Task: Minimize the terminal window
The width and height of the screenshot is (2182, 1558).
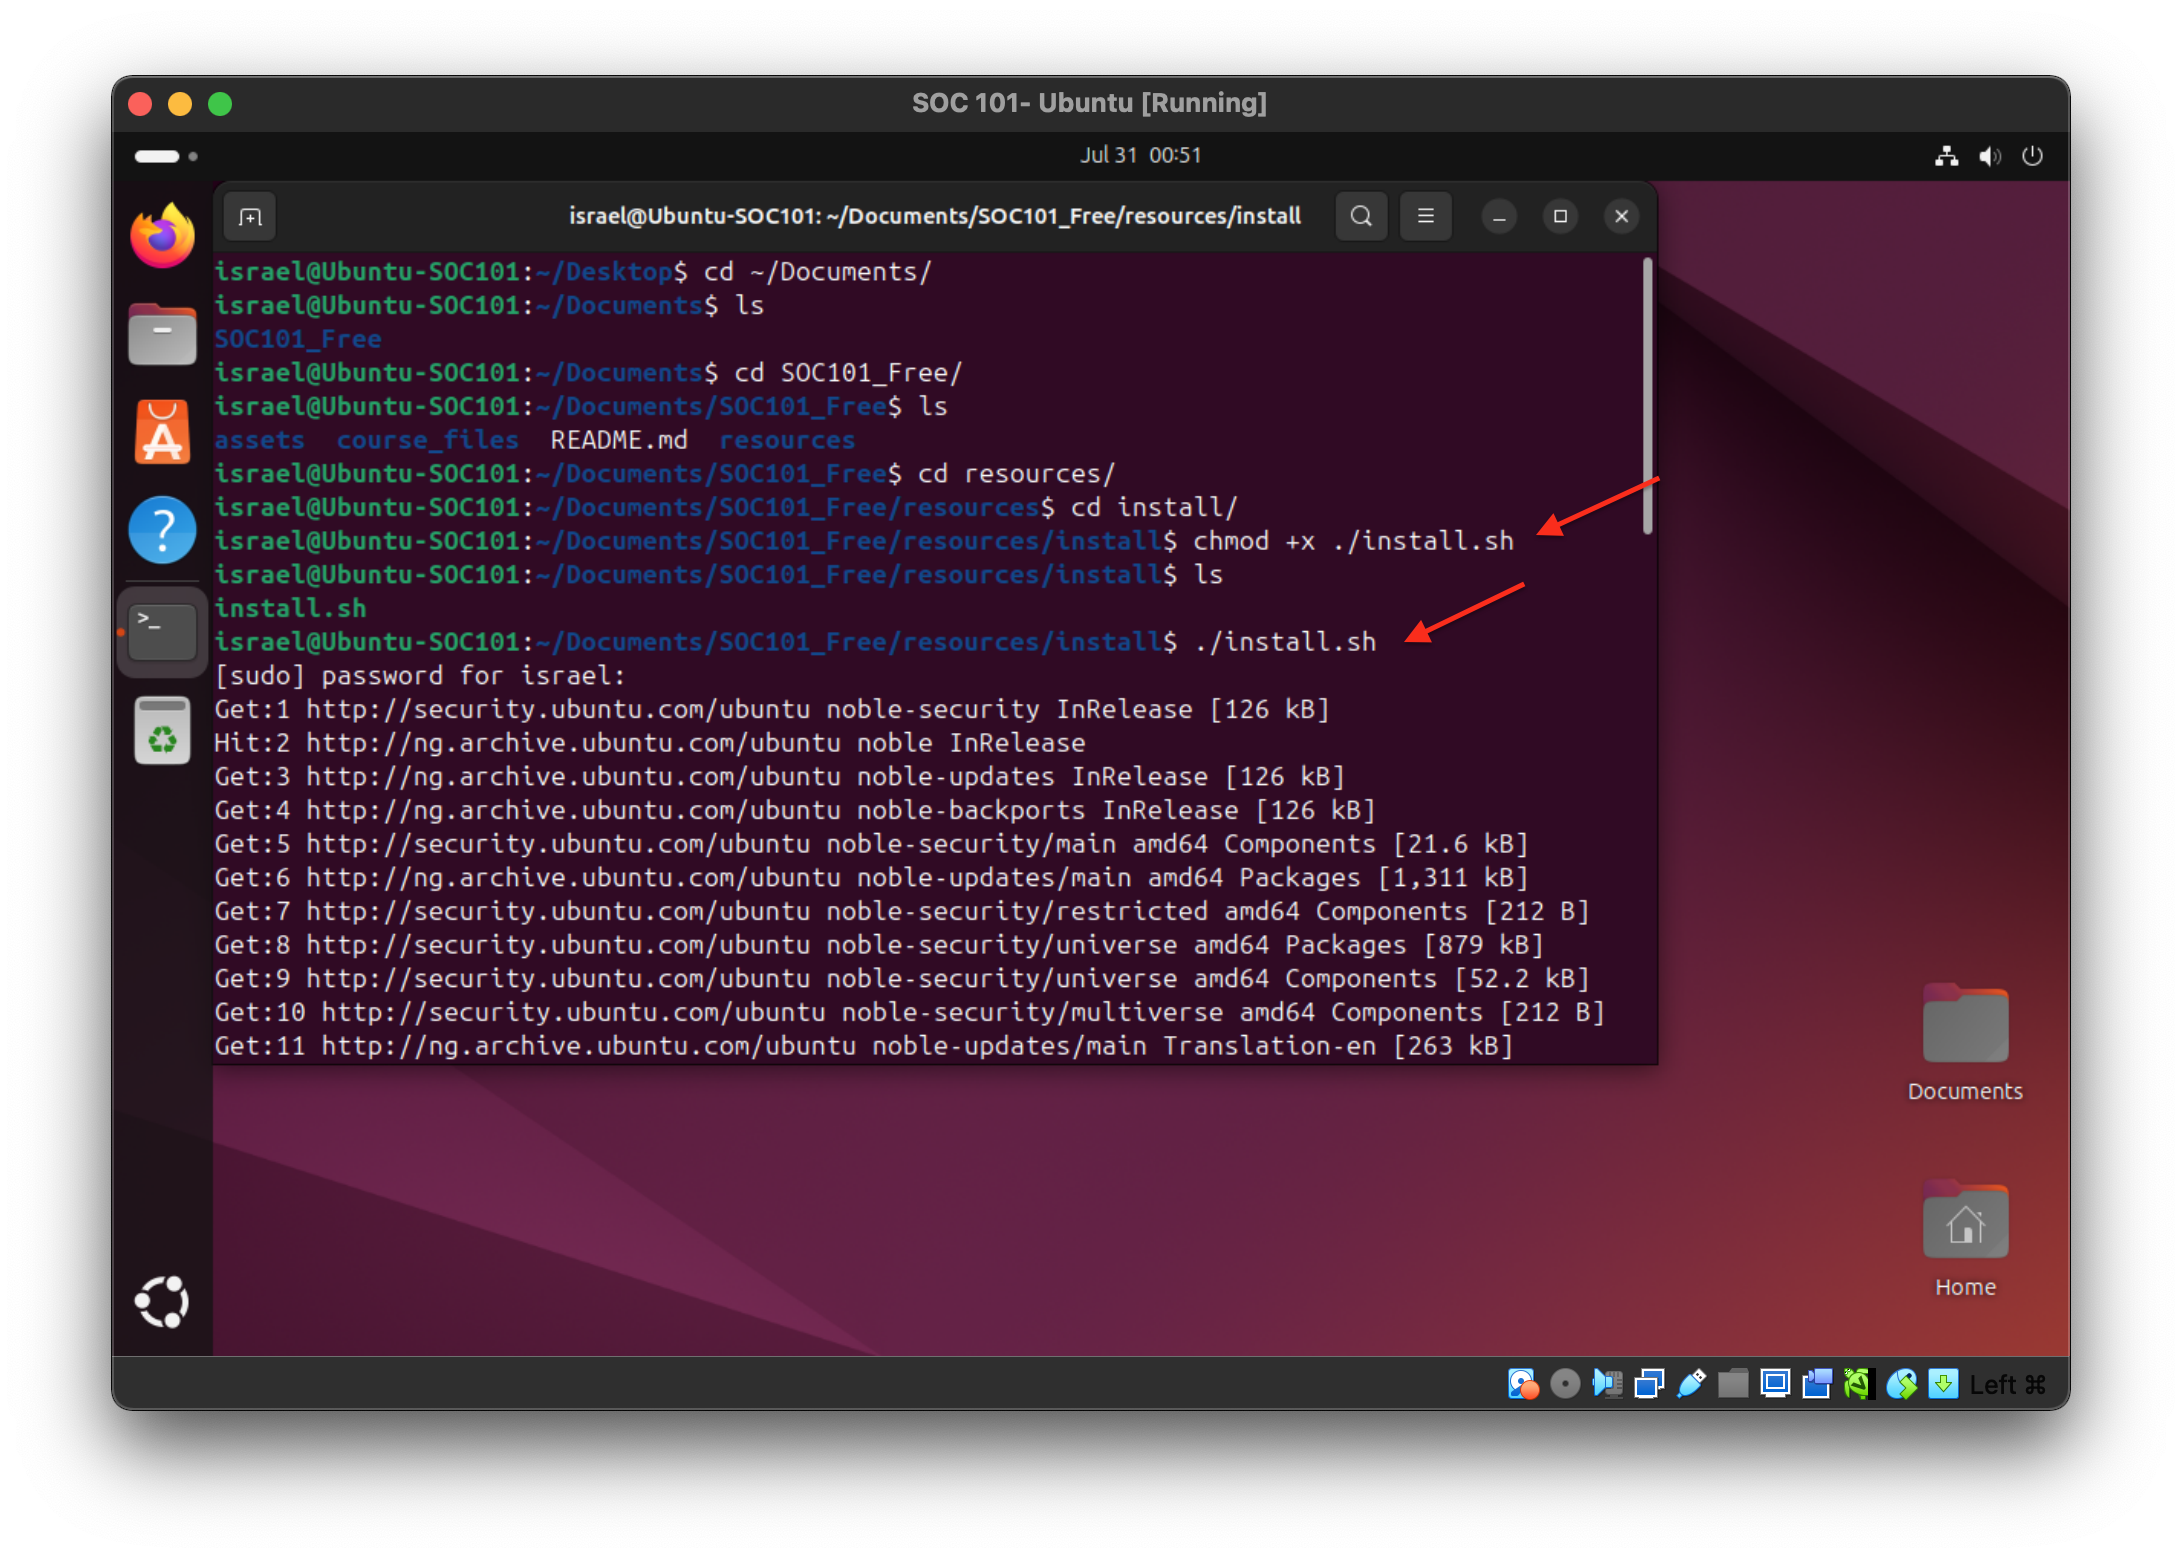Action: [x=1499, y=216]
